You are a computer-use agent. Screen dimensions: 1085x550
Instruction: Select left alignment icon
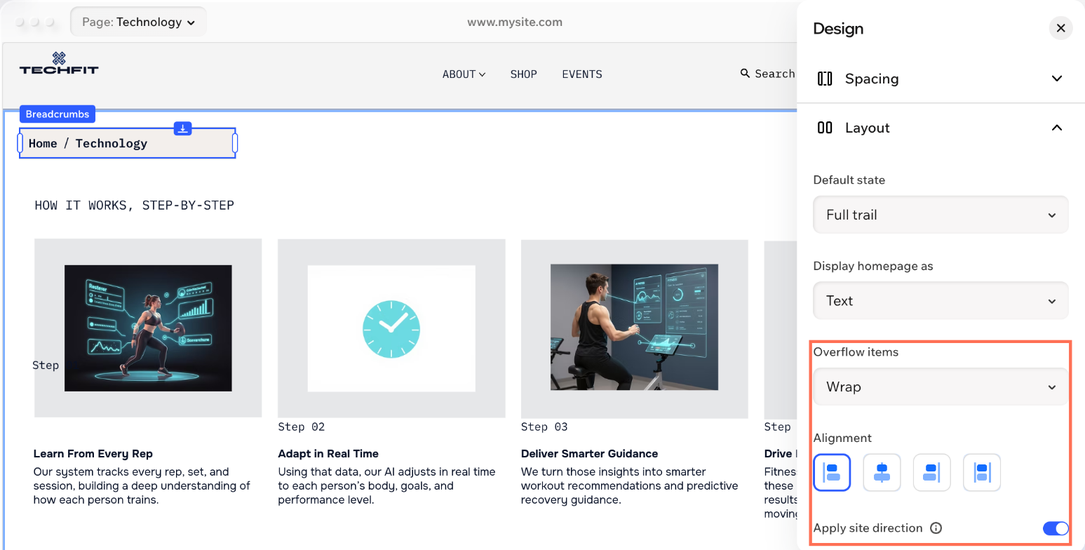pyautogui.click(x=832, y=473)
